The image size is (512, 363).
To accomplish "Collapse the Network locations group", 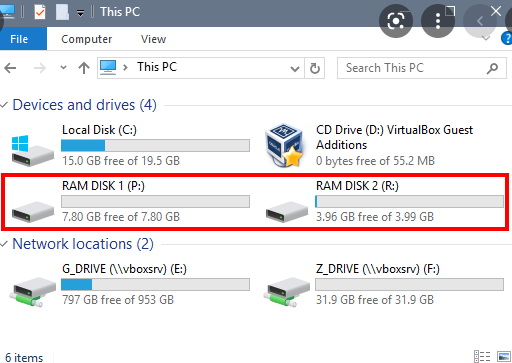I will 4,244.
